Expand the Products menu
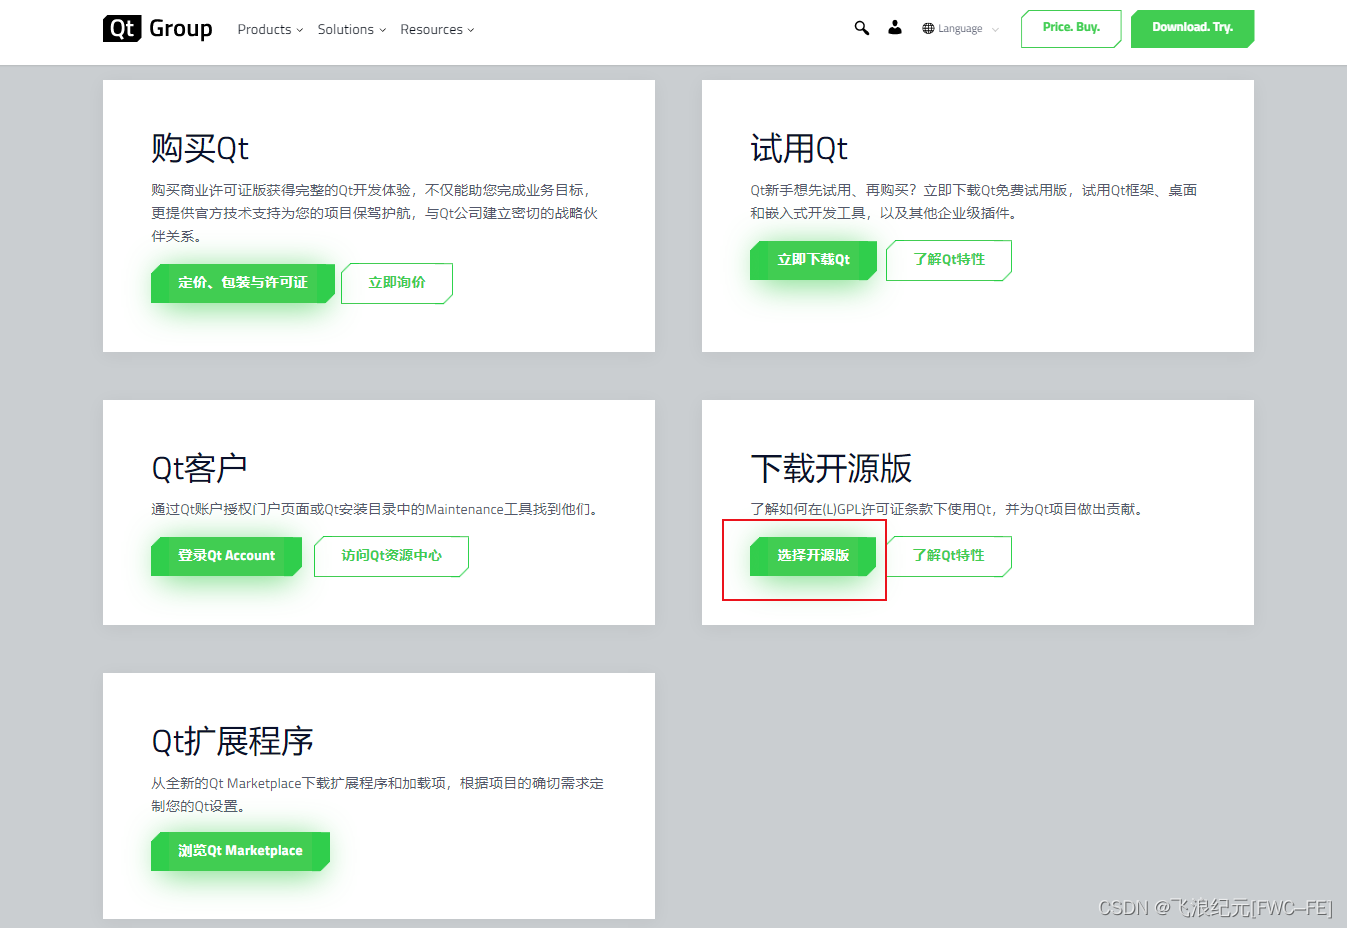This screenshot has width=1347, height=928. [x=270, y=29]
